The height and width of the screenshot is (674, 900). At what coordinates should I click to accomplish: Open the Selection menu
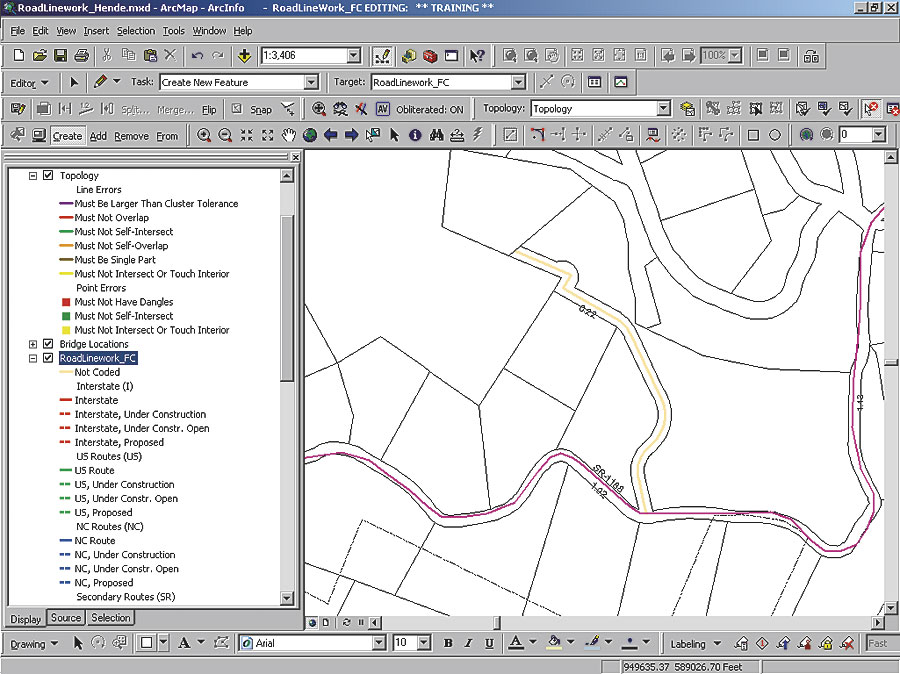136,31
